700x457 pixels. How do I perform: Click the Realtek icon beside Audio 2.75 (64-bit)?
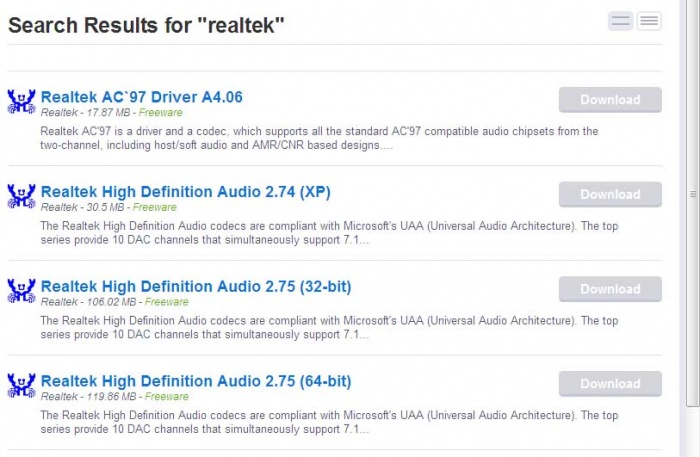(x=21, y=385)
